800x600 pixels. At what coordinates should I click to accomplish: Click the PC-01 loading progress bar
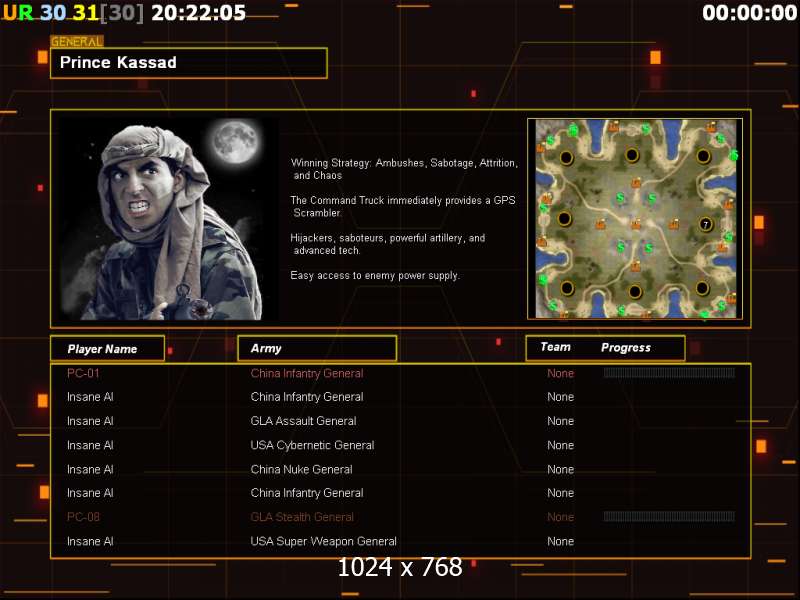(669, 373)
